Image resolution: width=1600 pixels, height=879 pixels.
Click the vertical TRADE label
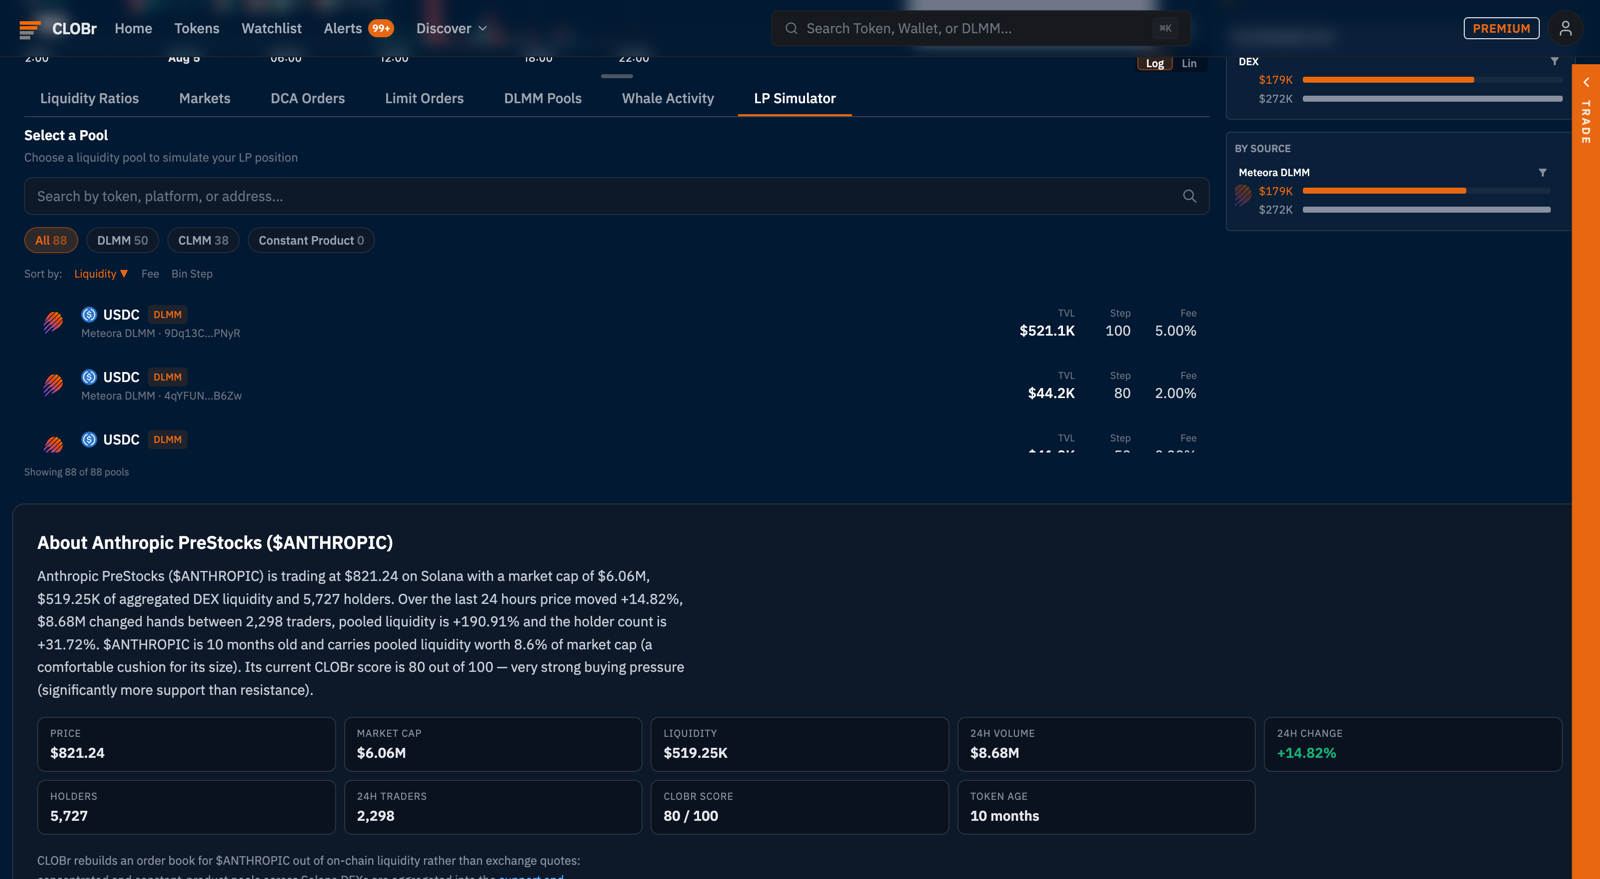(x=1586, y=122)
